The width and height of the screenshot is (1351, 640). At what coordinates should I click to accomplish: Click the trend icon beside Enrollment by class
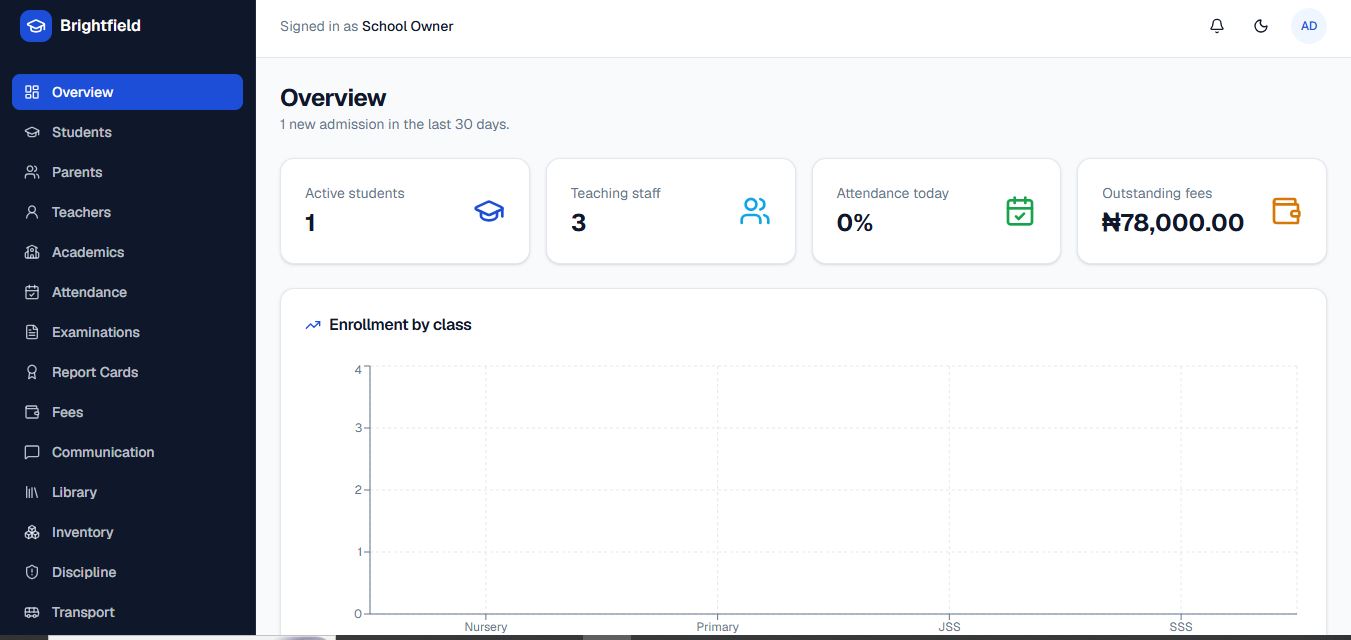(x=313, y=325)
